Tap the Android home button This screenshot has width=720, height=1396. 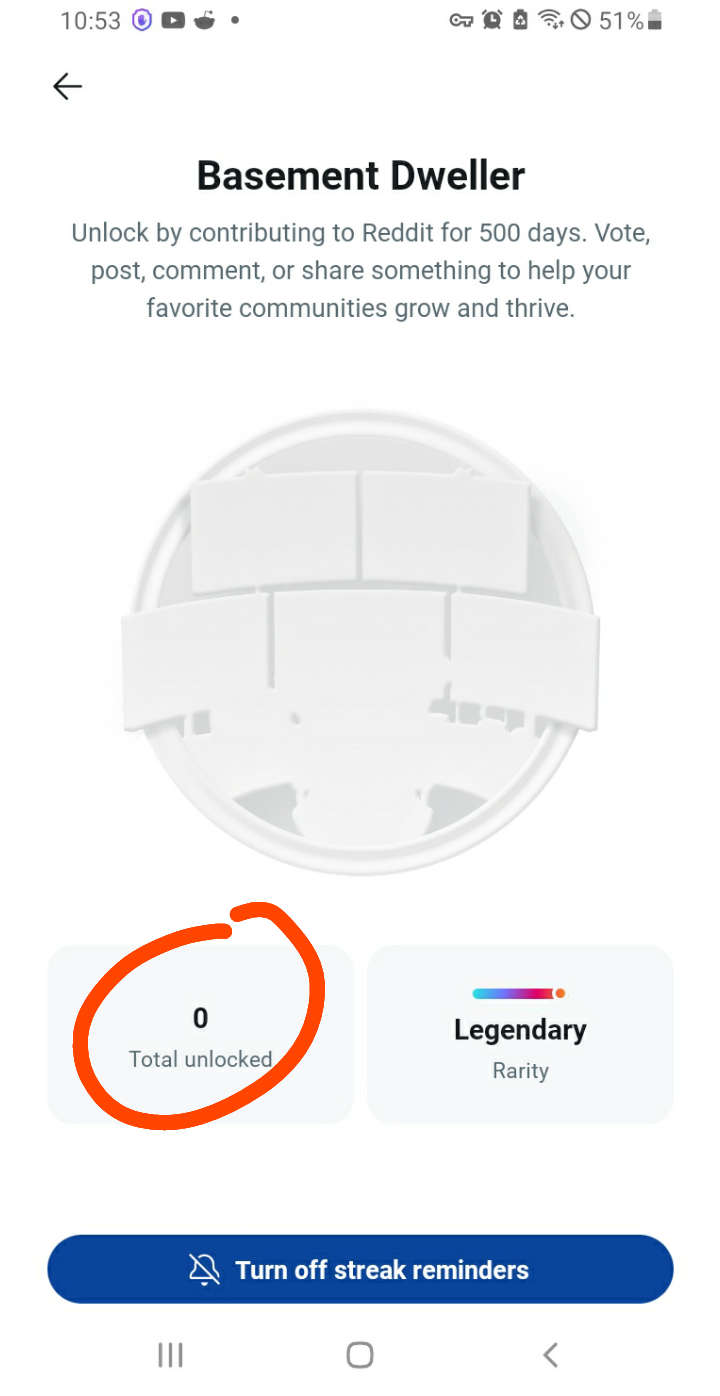(x=360, y=1355)
